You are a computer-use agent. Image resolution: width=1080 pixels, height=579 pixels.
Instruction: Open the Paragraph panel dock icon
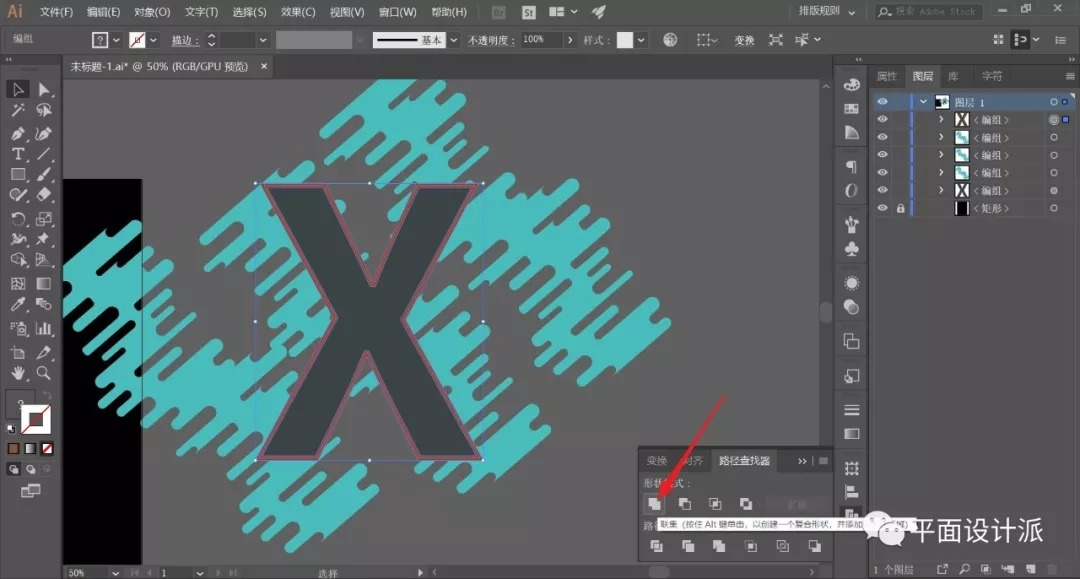(851, 167)
